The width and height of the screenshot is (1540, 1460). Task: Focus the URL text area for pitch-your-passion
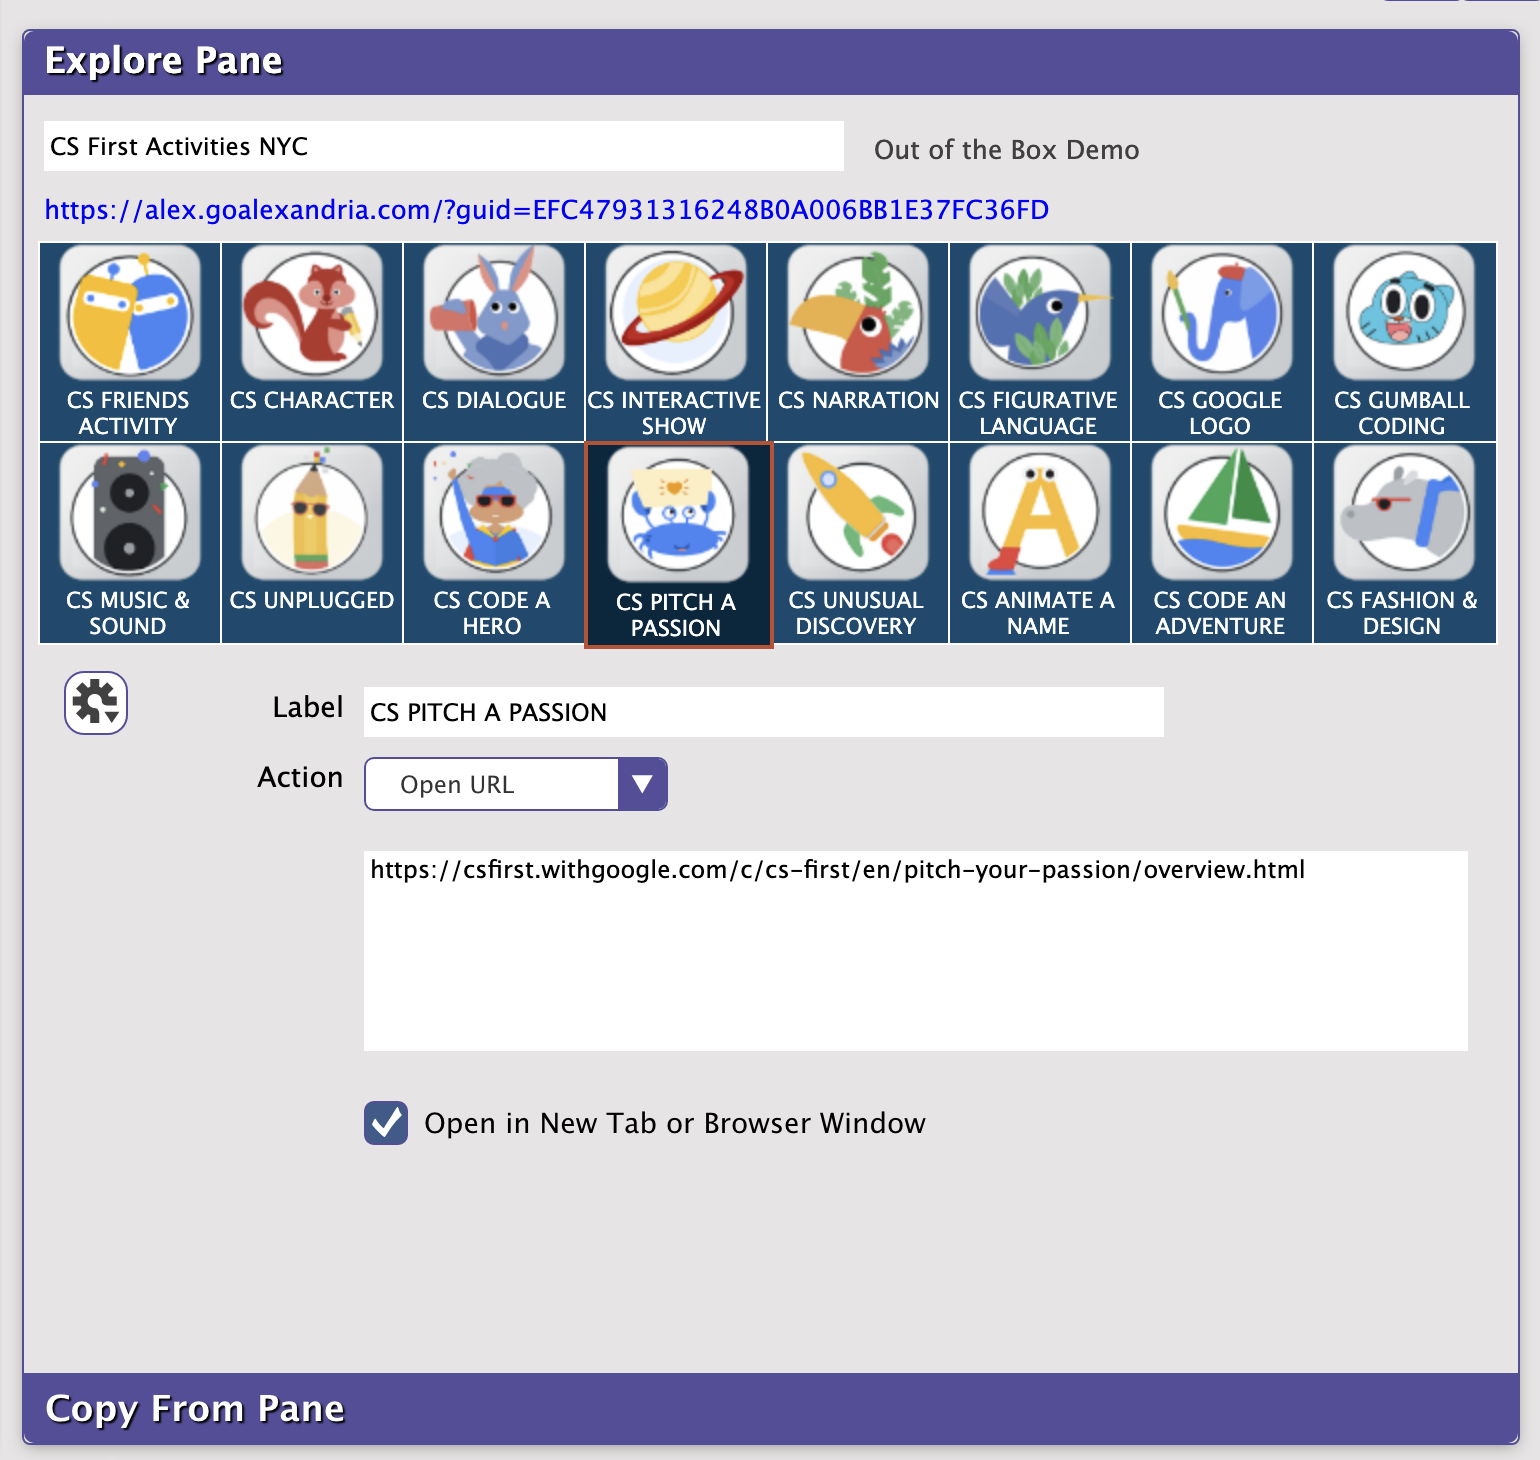(x=916, y=951)
